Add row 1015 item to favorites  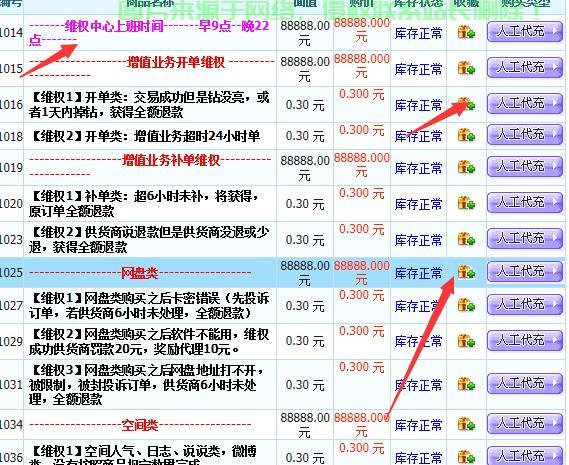(x=466, y=68)
